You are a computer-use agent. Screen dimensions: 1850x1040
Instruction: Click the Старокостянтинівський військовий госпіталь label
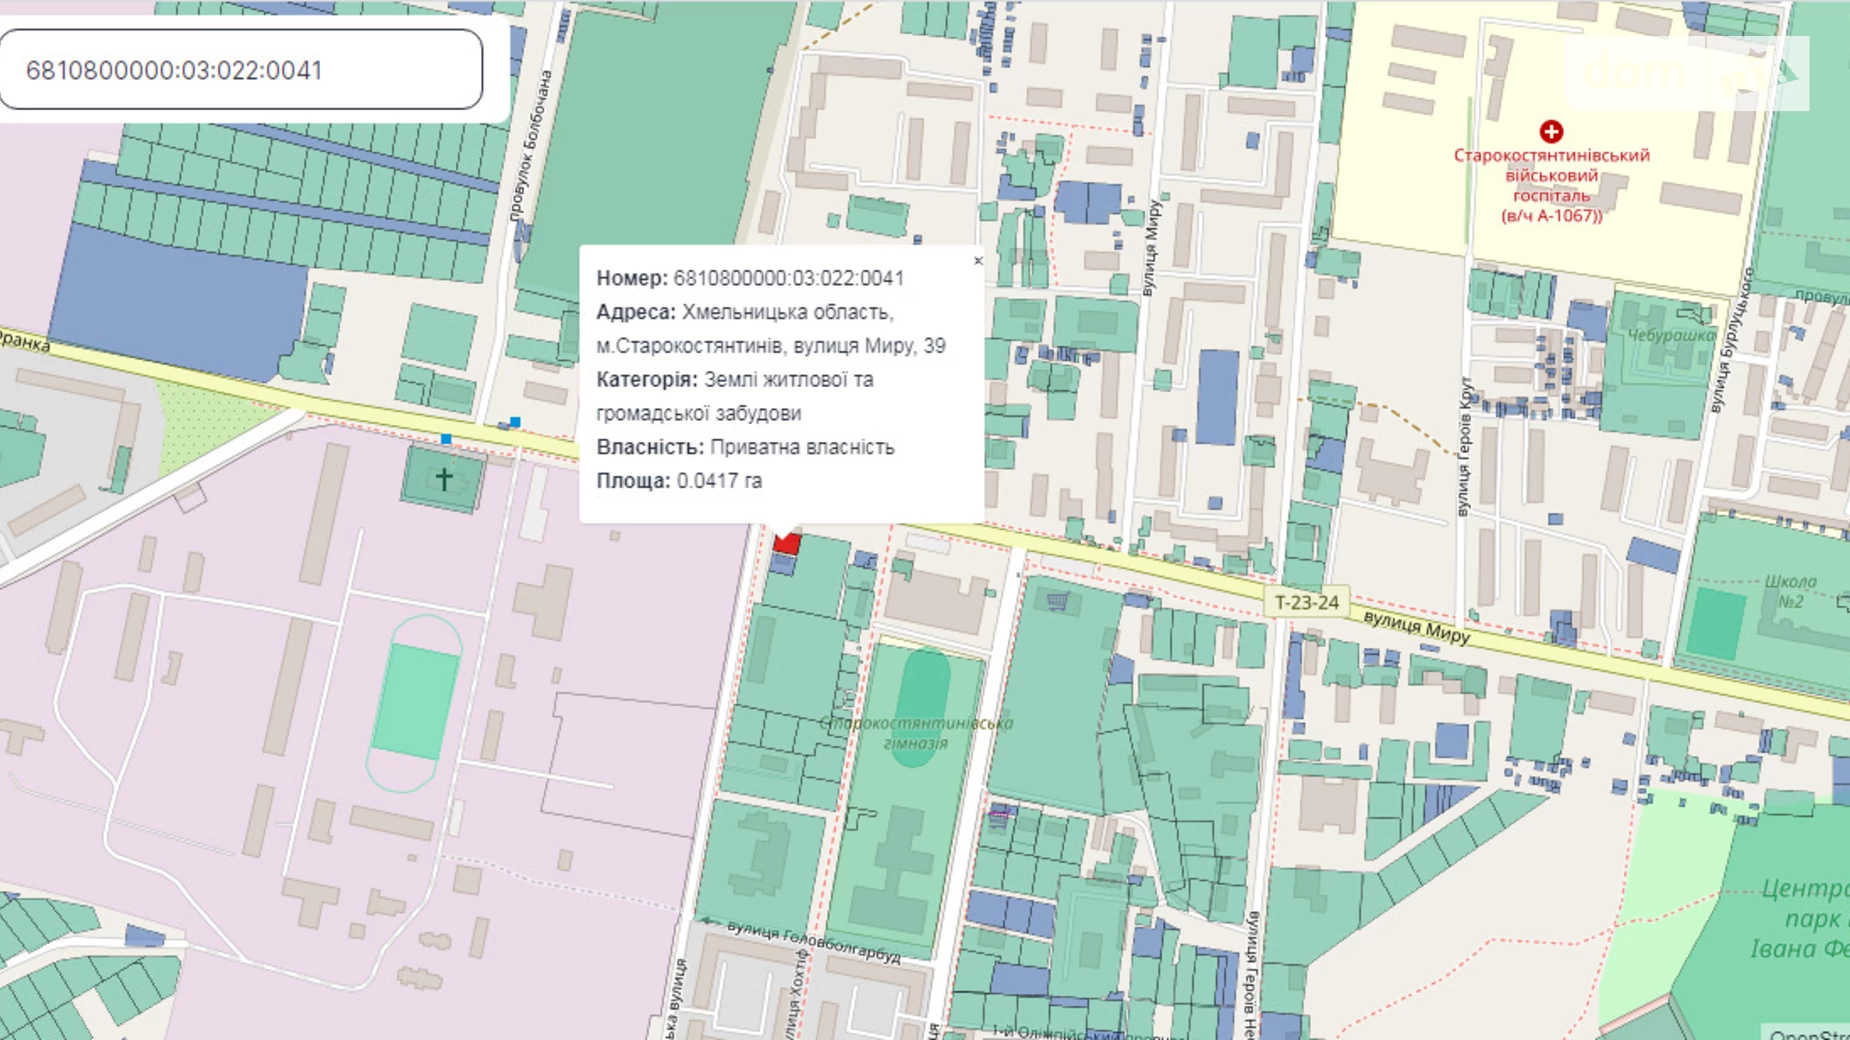coord(1551,185)
